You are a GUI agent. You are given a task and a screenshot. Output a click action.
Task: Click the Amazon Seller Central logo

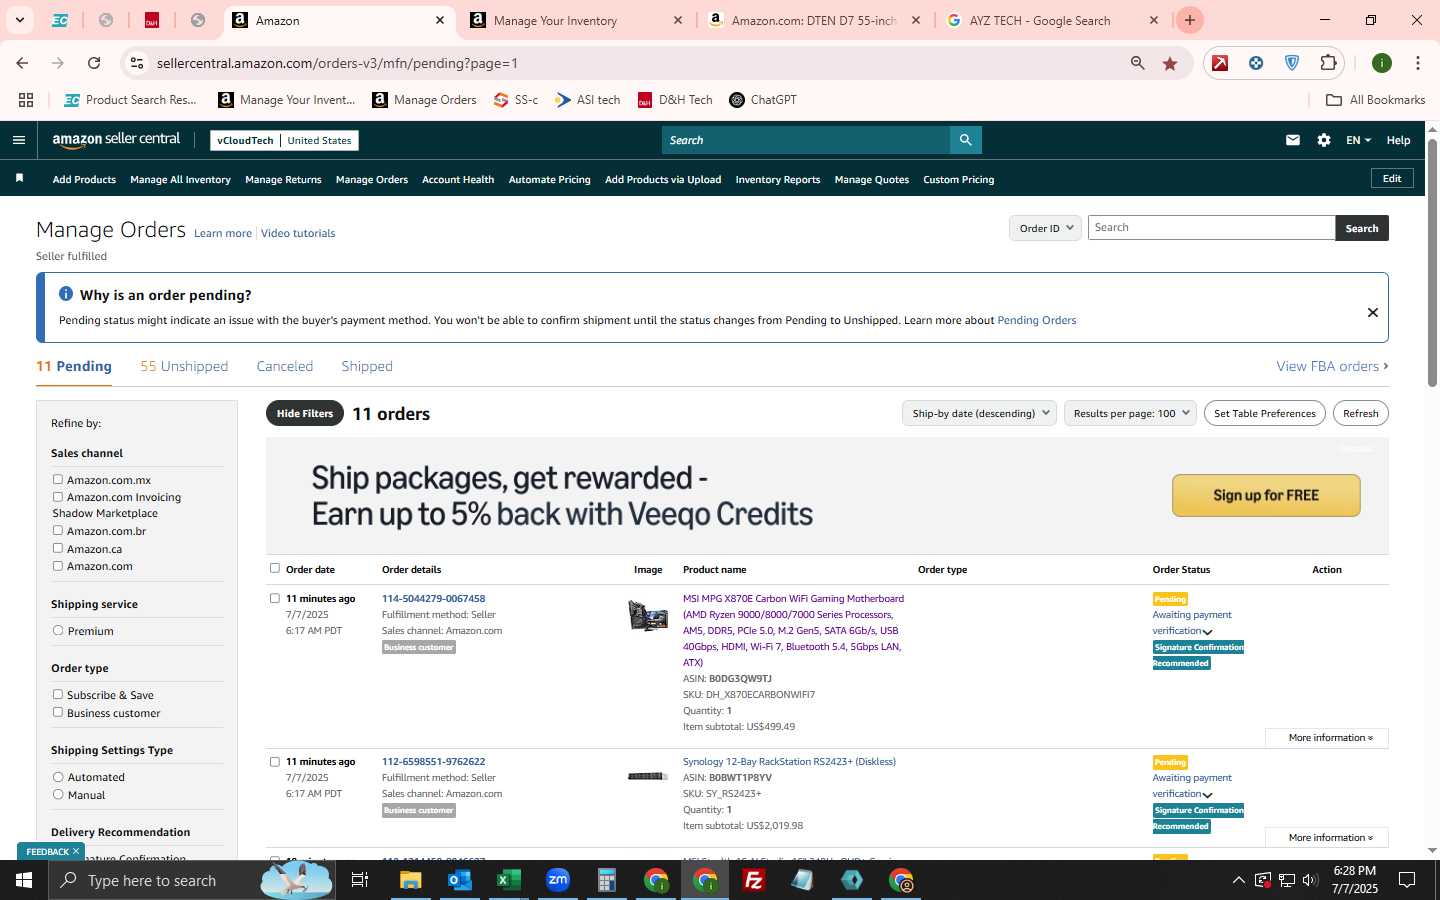click(116, 140)
